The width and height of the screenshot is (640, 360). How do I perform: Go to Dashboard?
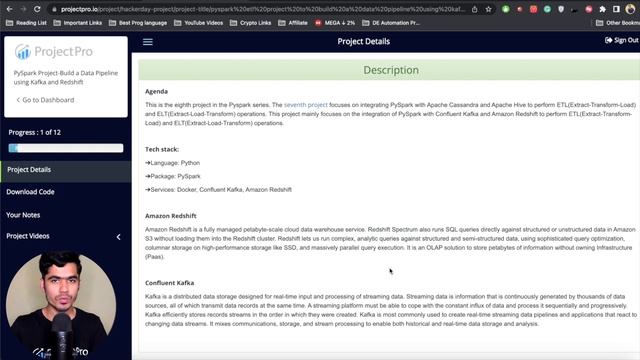click(x=45, y=100)
